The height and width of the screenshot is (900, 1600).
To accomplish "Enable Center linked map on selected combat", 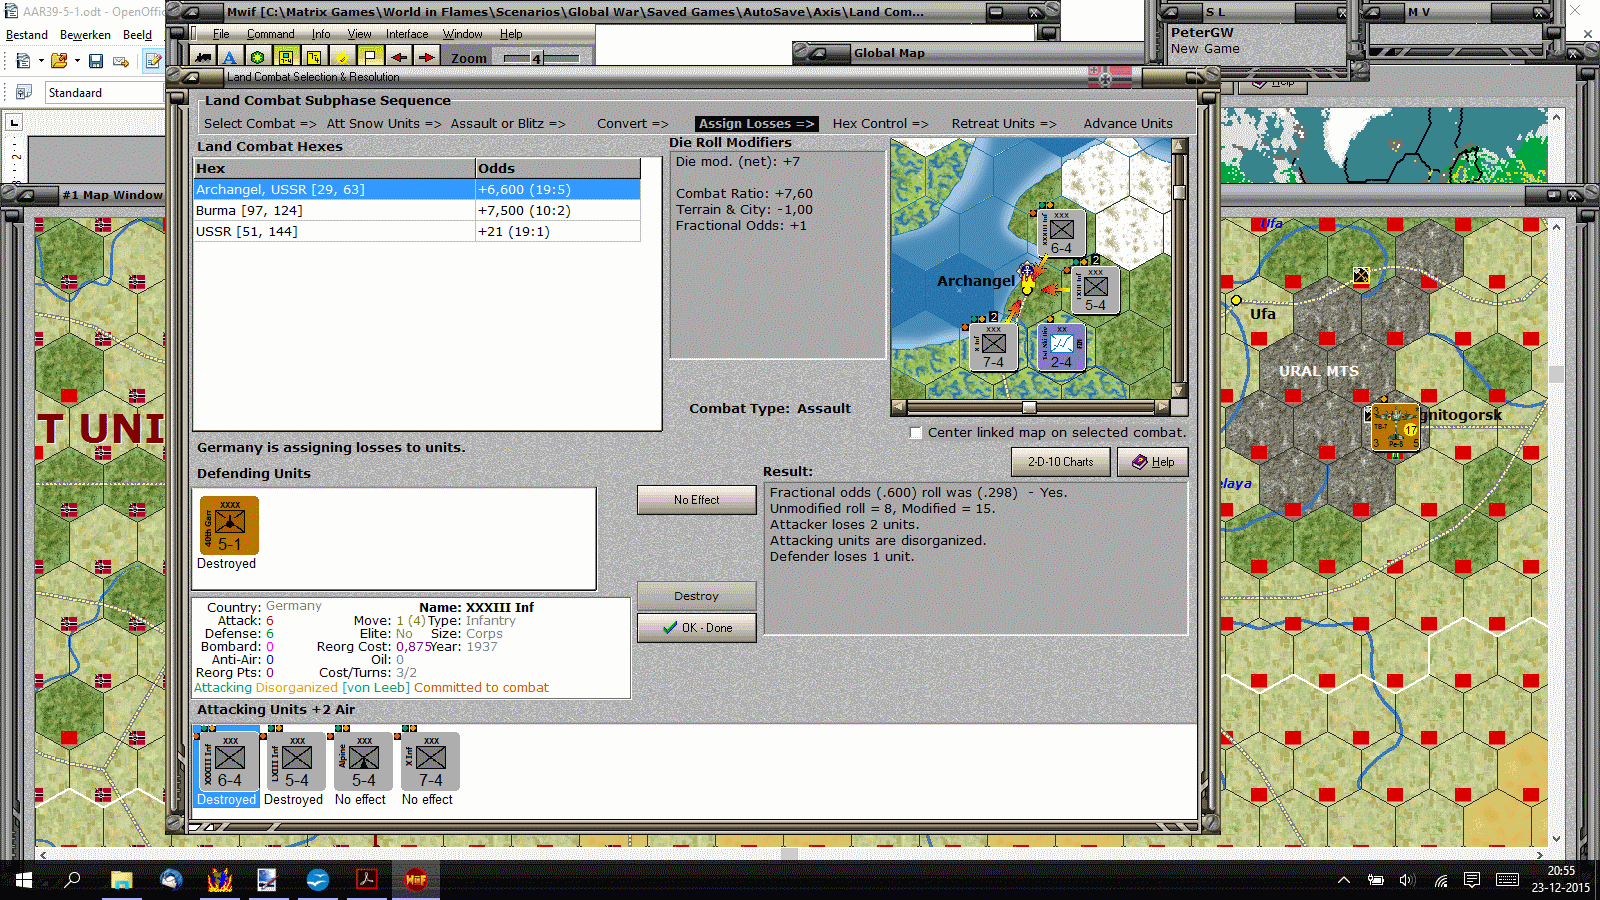I will 916,433.
